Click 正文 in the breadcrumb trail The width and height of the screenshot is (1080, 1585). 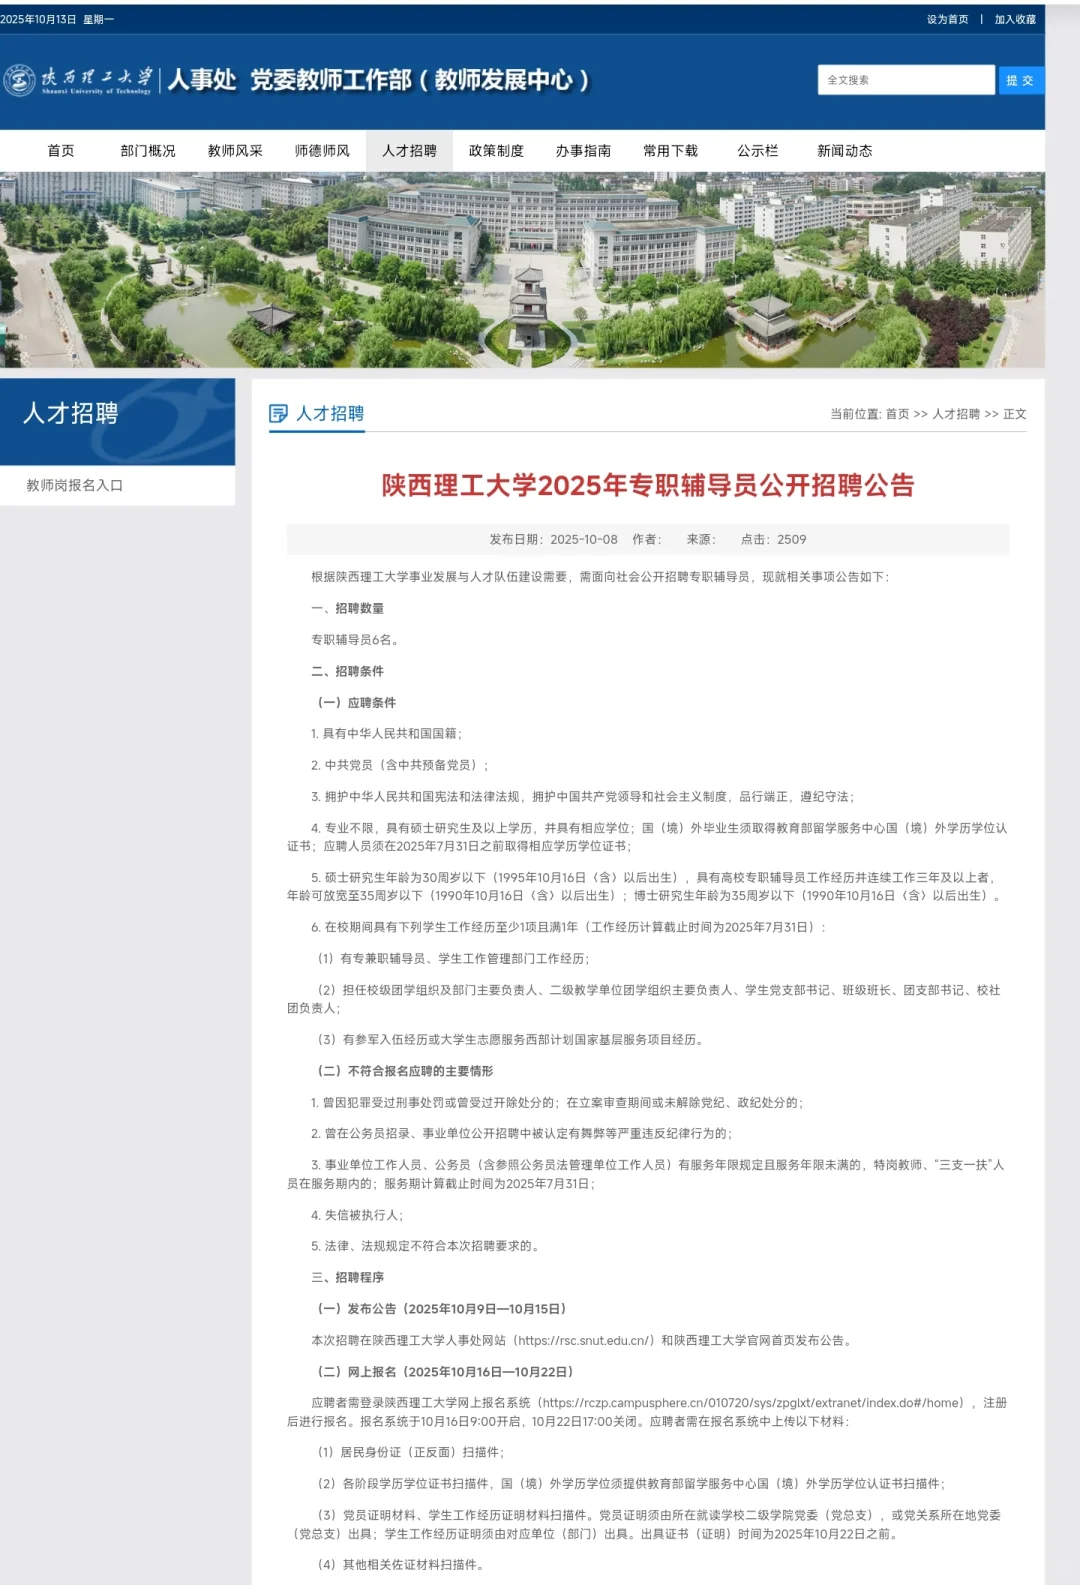click(x=1015, y=414)
